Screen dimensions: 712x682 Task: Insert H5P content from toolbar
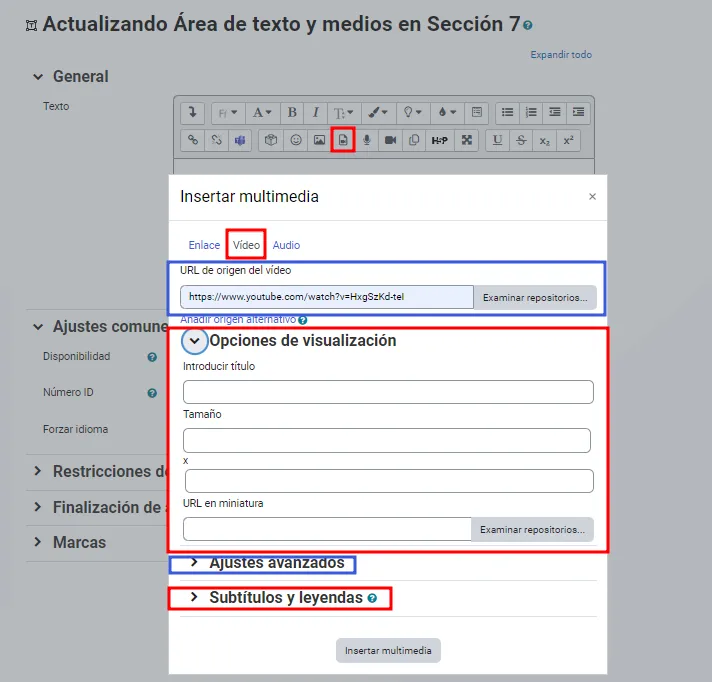(440, 141)
